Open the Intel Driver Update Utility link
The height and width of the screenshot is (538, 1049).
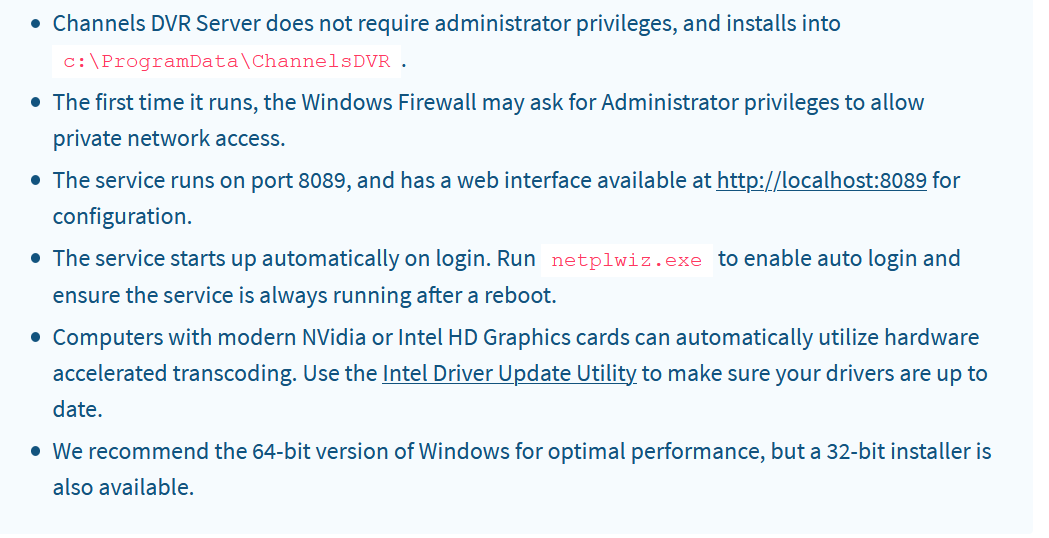pos(509,374)
